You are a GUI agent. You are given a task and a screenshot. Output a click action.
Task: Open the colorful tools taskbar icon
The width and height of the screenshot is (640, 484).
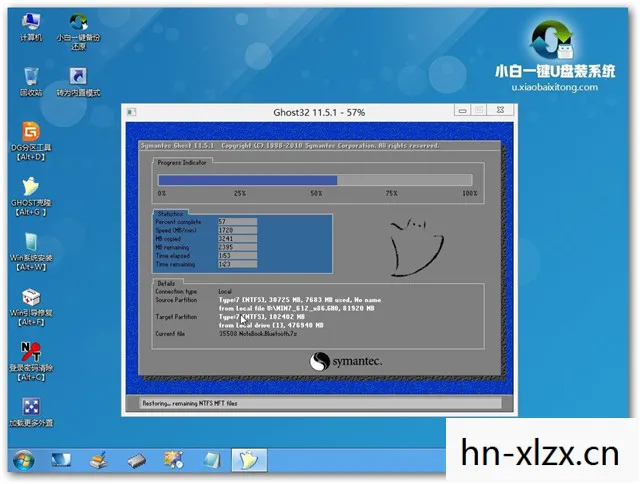tap(174, 460)
